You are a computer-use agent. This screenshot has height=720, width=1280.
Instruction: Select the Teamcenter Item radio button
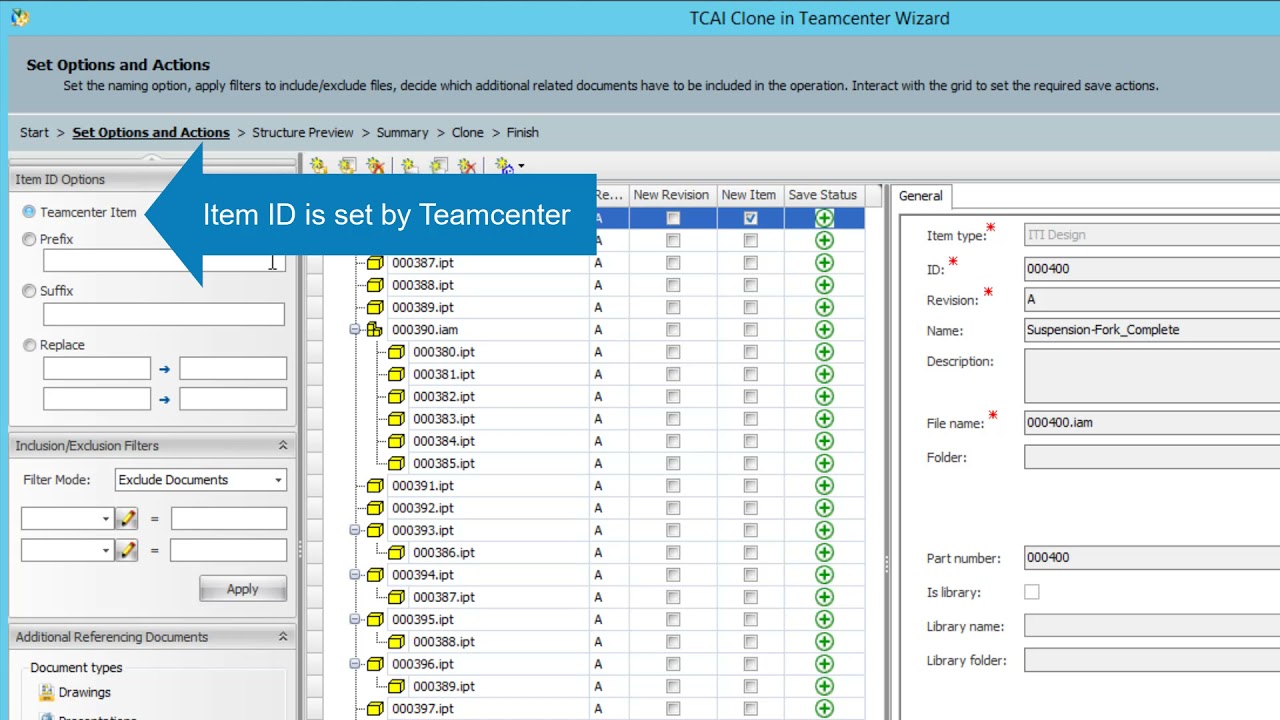pyautogui.click(x=29, y=212)
